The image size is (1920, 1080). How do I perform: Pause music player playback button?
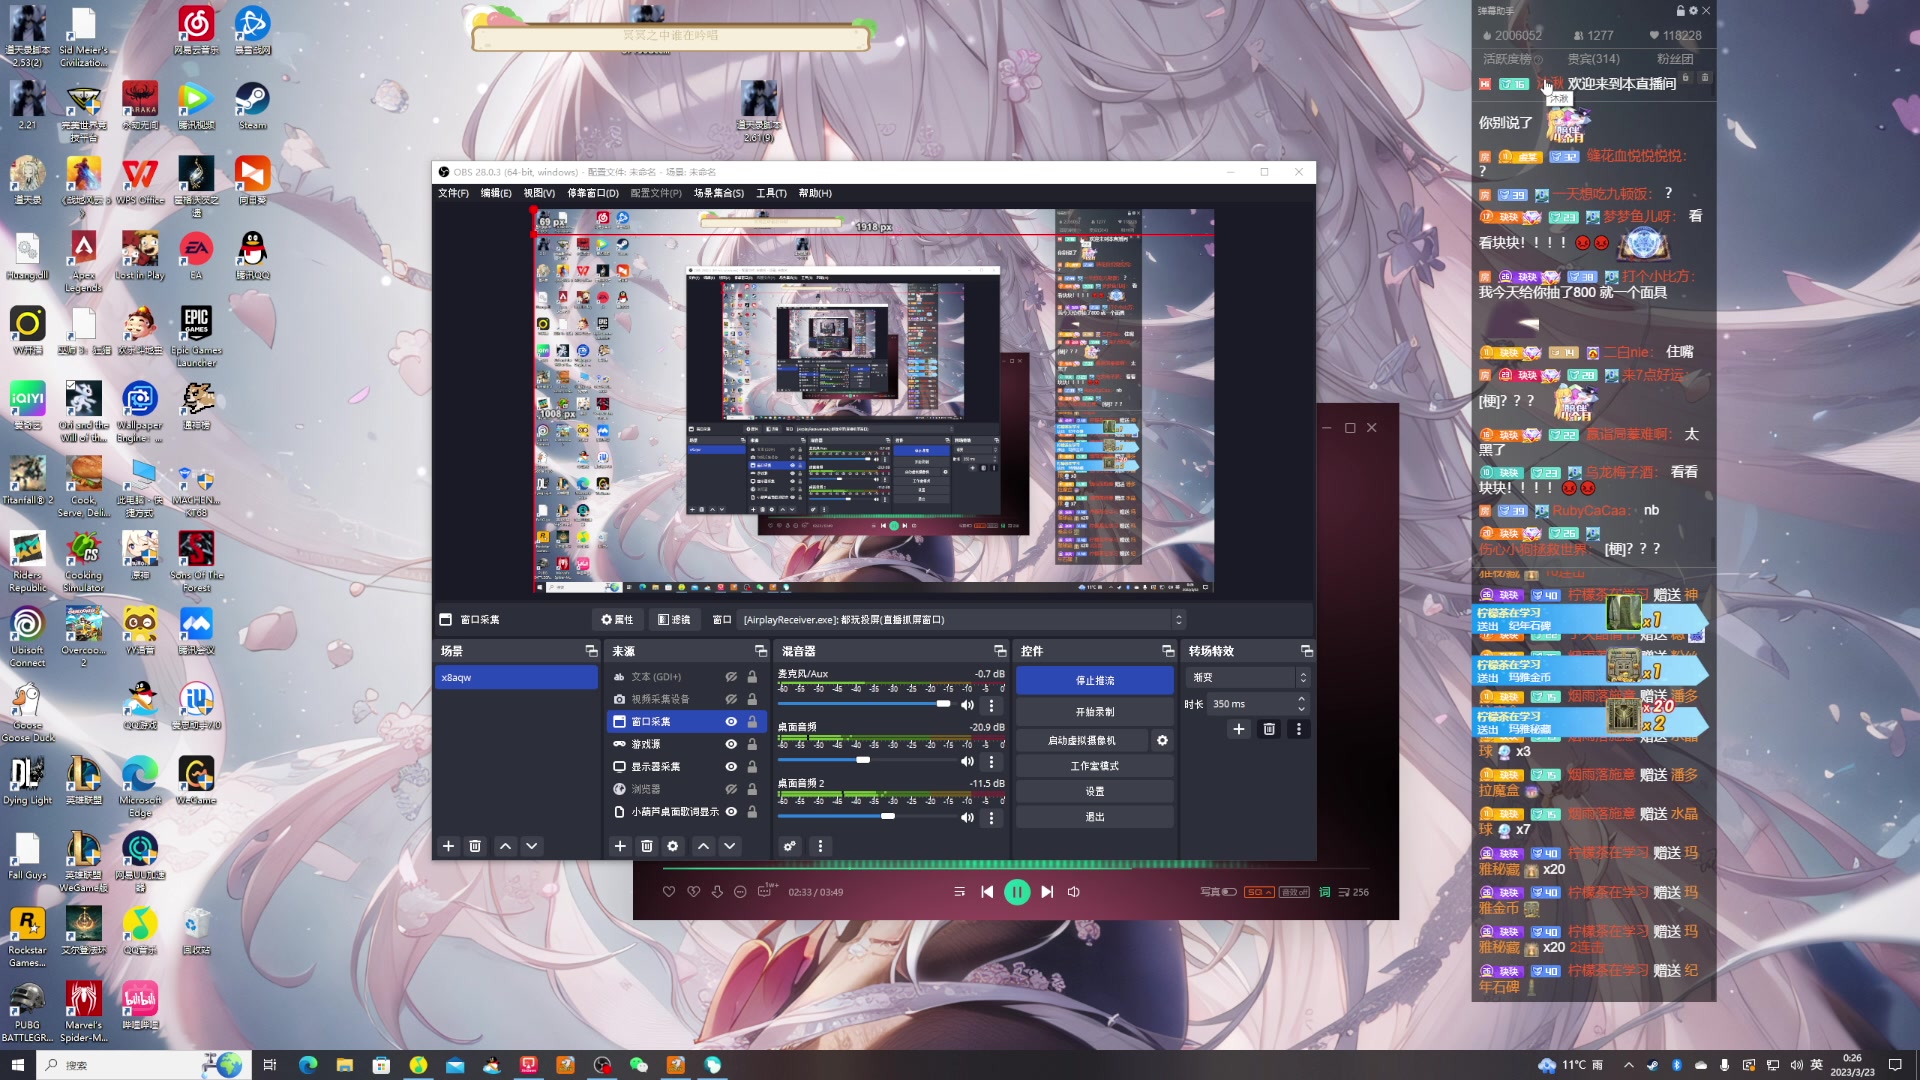(x=1017, y=892)
